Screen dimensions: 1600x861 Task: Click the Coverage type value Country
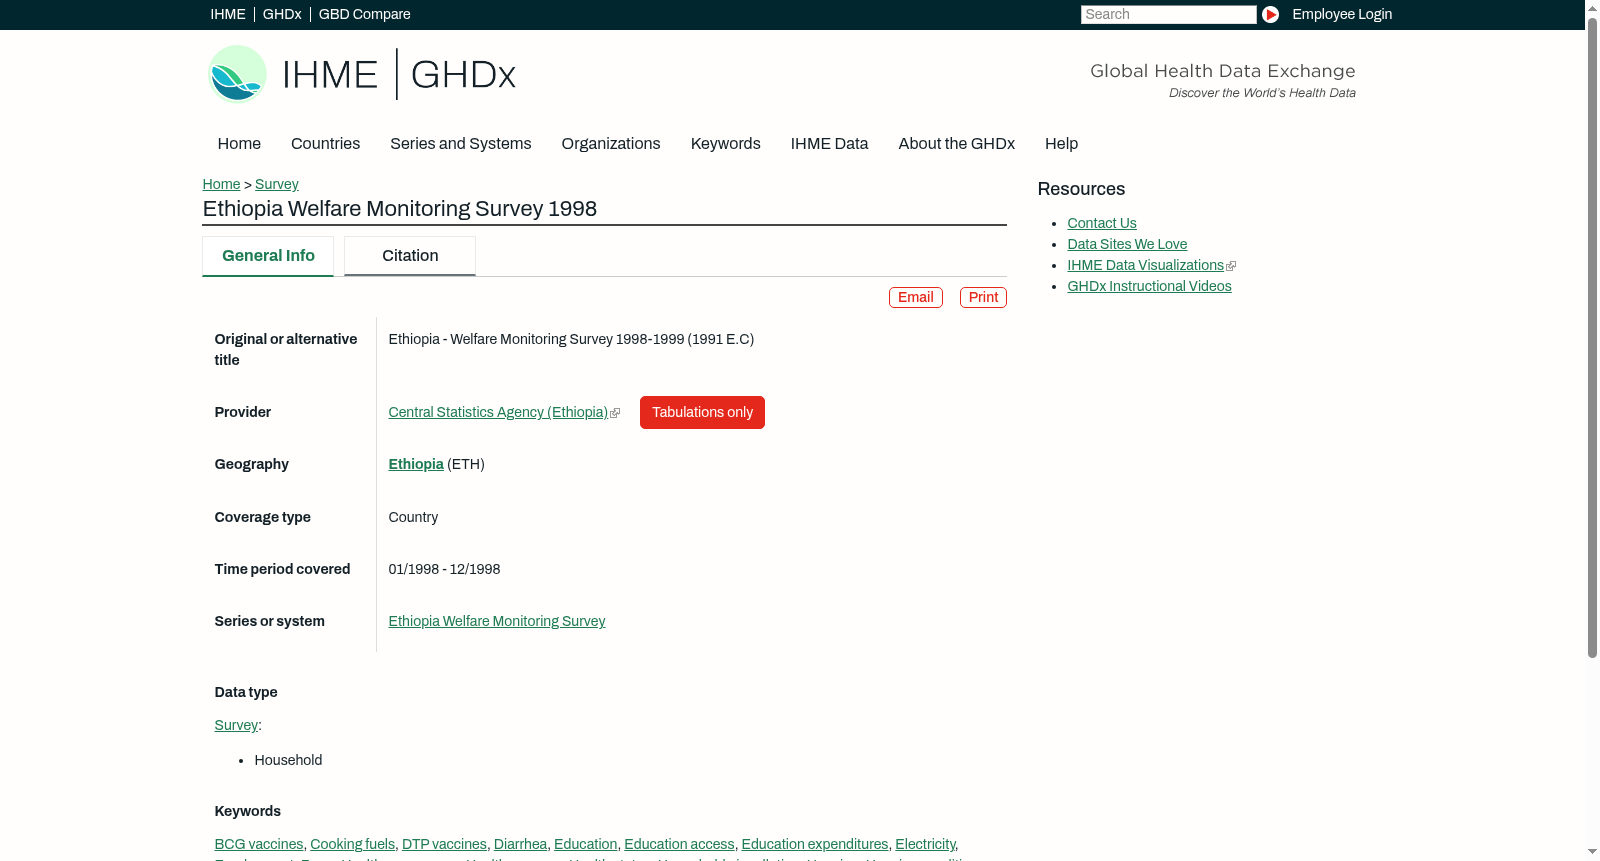pos(413,517)
